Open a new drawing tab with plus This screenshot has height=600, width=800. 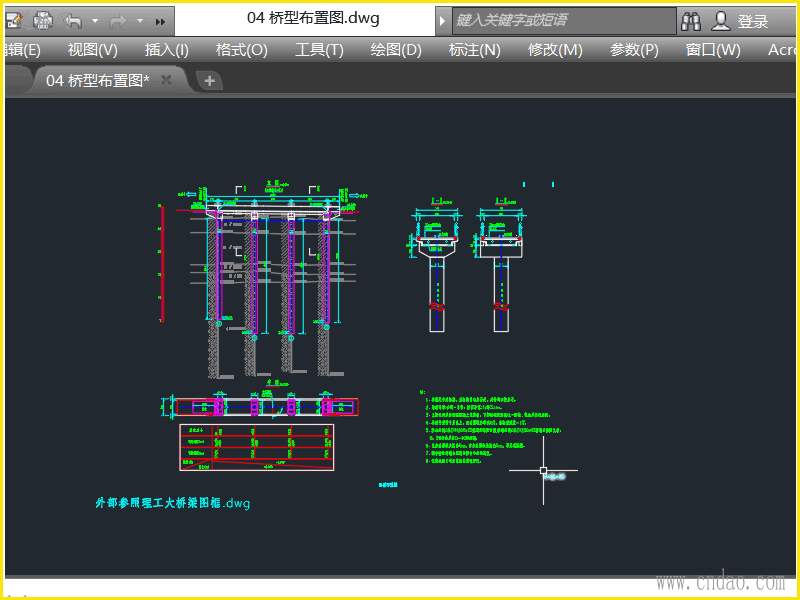point(209,81)
